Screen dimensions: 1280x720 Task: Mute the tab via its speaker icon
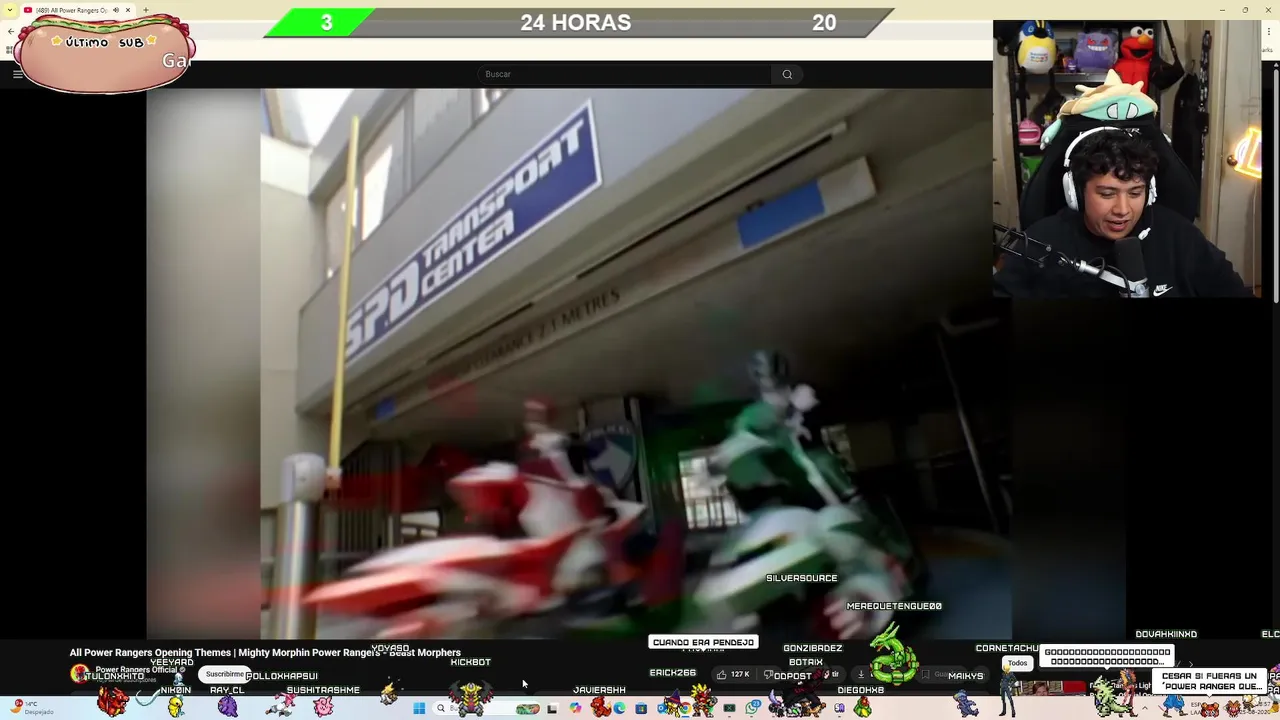point(115,10)
